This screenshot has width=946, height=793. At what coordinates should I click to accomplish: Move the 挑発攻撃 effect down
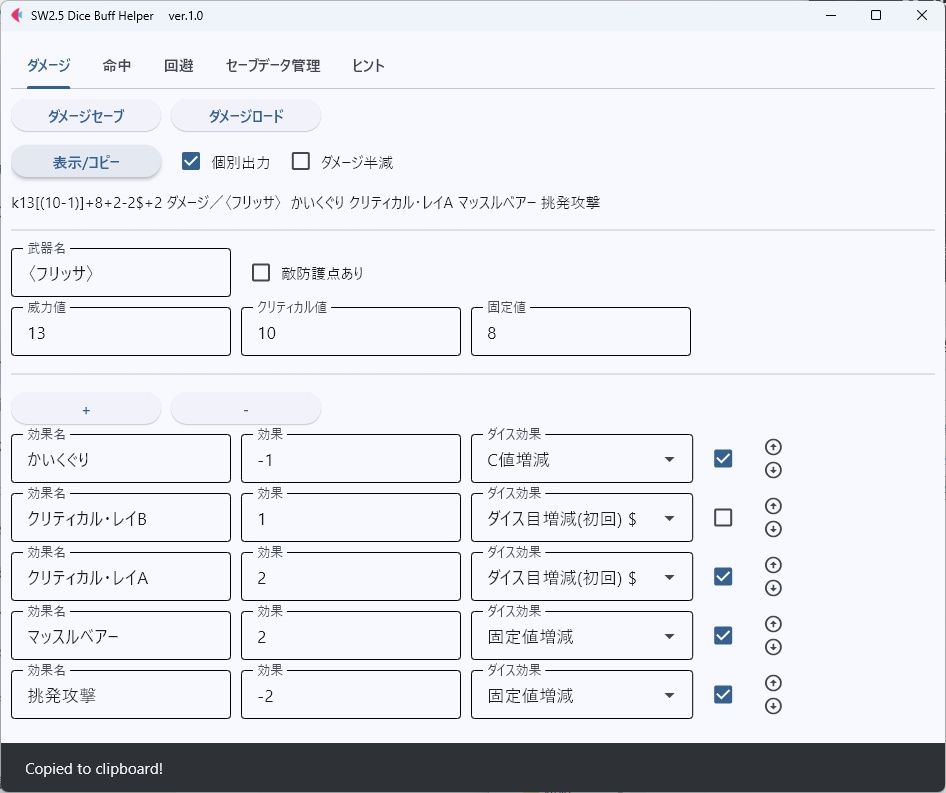[x=772, y=706]
